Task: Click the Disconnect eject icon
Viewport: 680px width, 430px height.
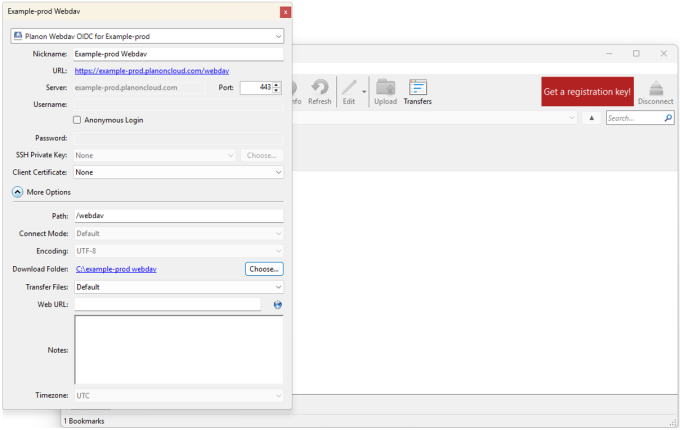Action: [656, 88]
